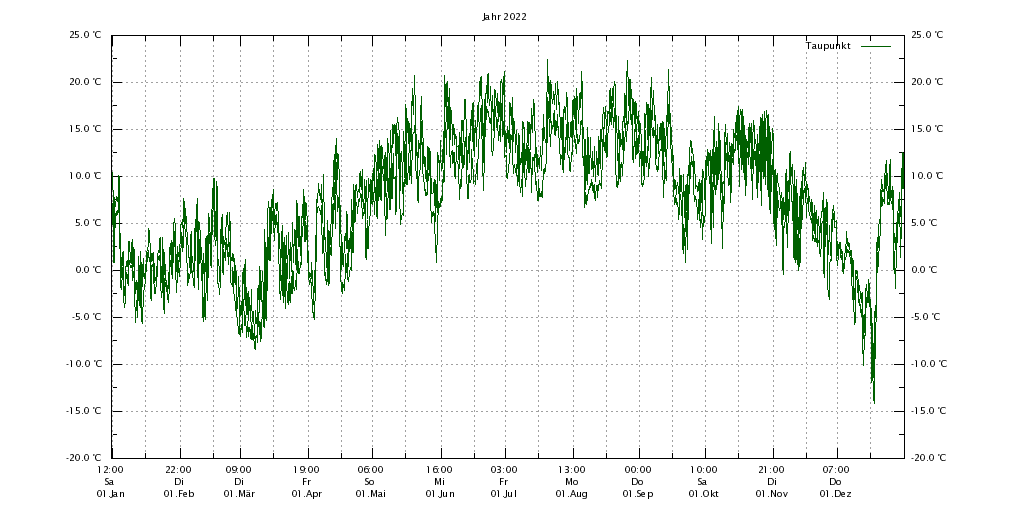Choose the 01.Jun date label
Image resolution: width=1015 pixels, height=507 pixels.
439,494
